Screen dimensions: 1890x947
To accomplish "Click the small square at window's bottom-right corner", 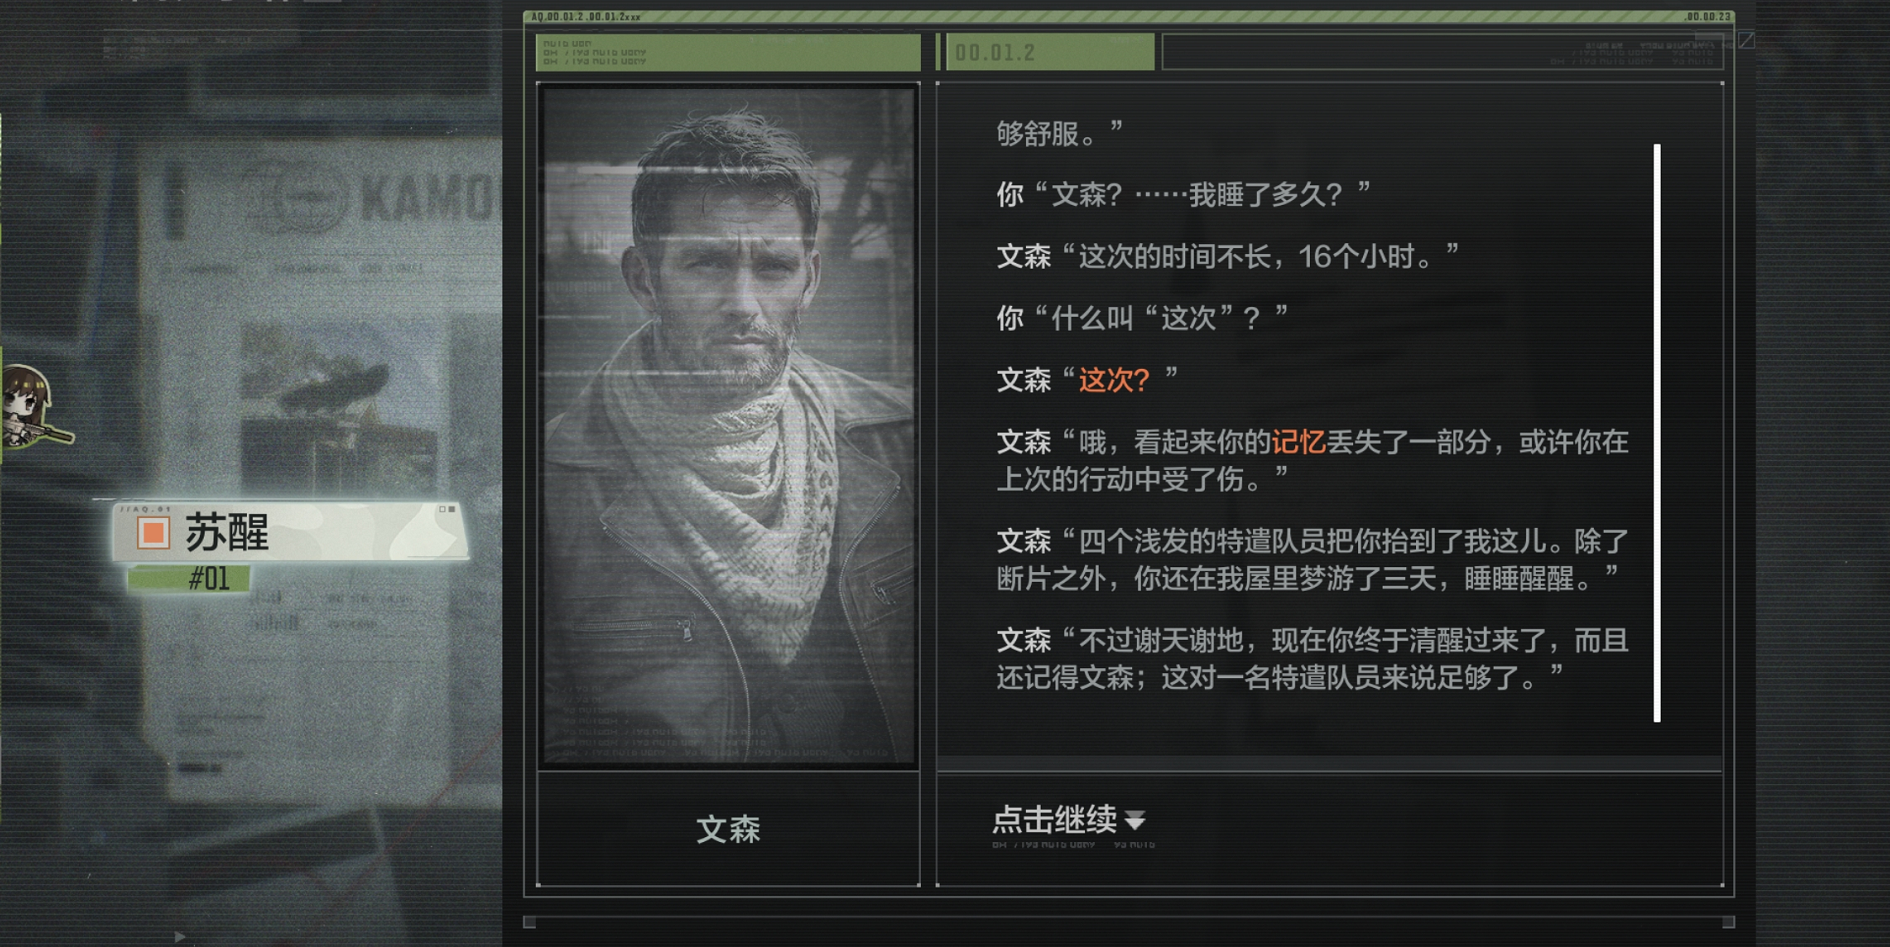I will click(1728, 922).
